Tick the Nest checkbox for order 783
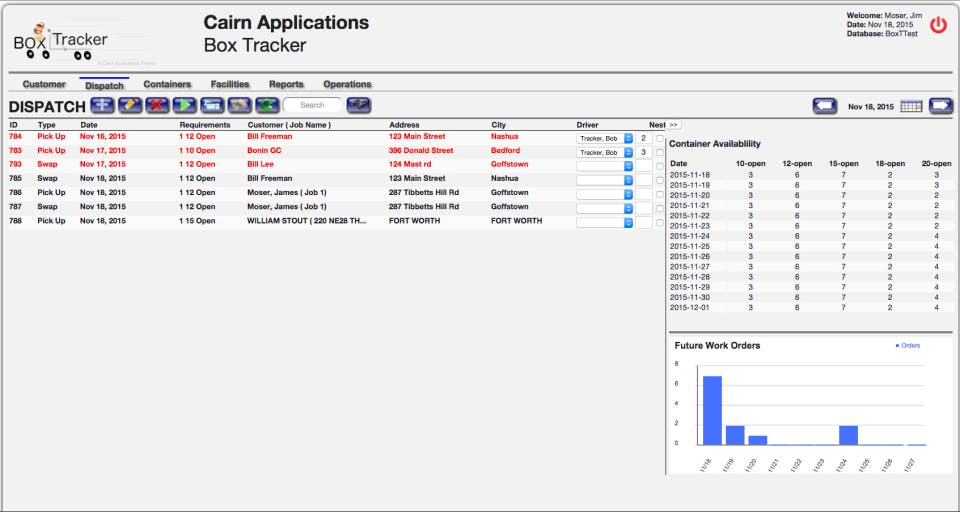 [x=659, y=152]
